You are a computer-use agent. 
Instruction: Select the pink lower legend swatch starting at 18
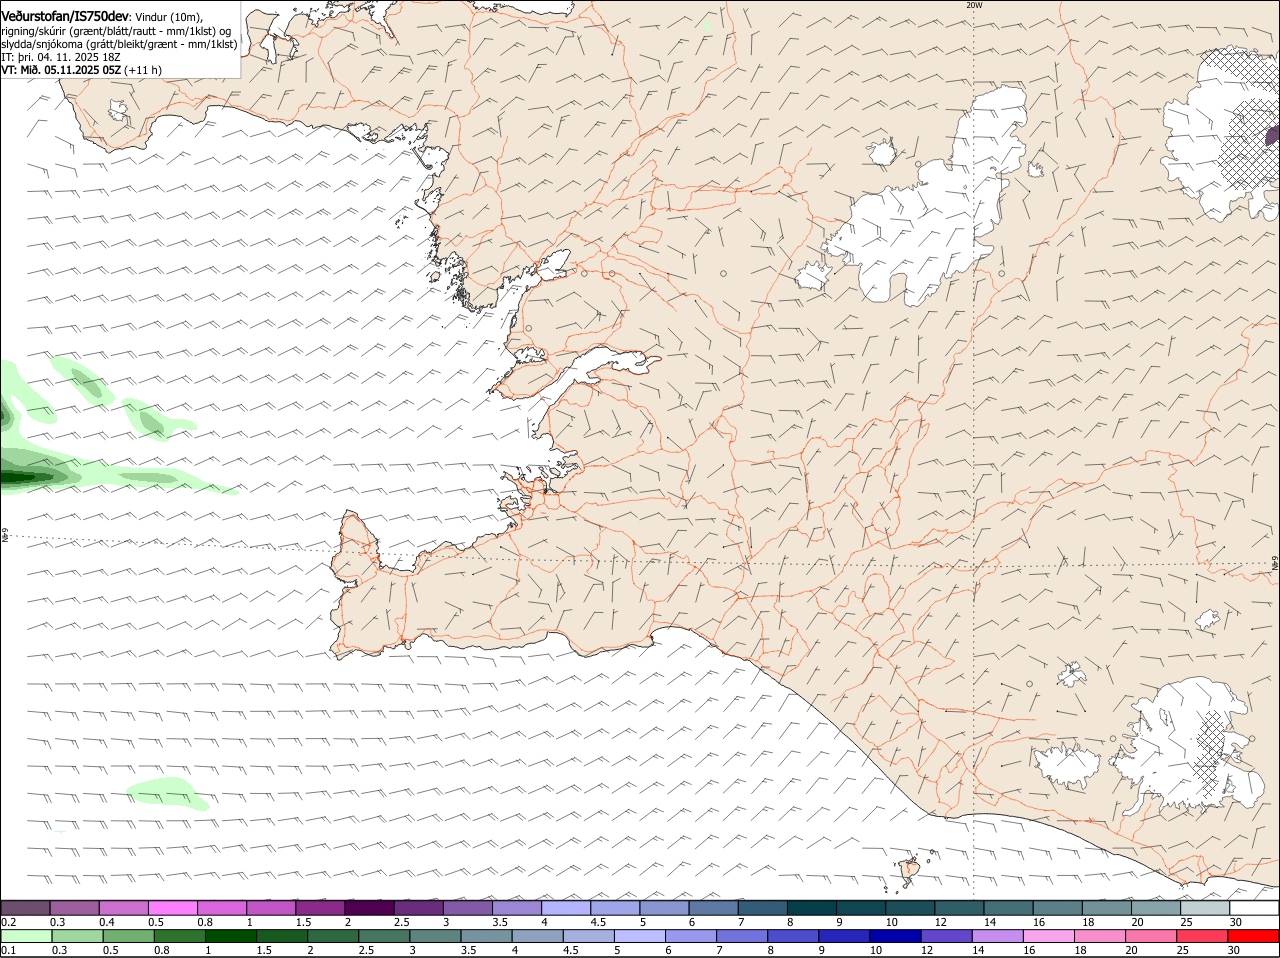coord(1099,936)
